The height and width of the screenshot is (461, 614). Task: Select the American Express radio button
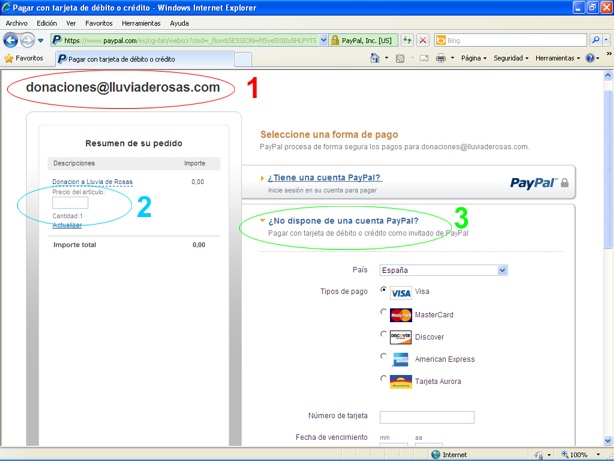point(383,356)
